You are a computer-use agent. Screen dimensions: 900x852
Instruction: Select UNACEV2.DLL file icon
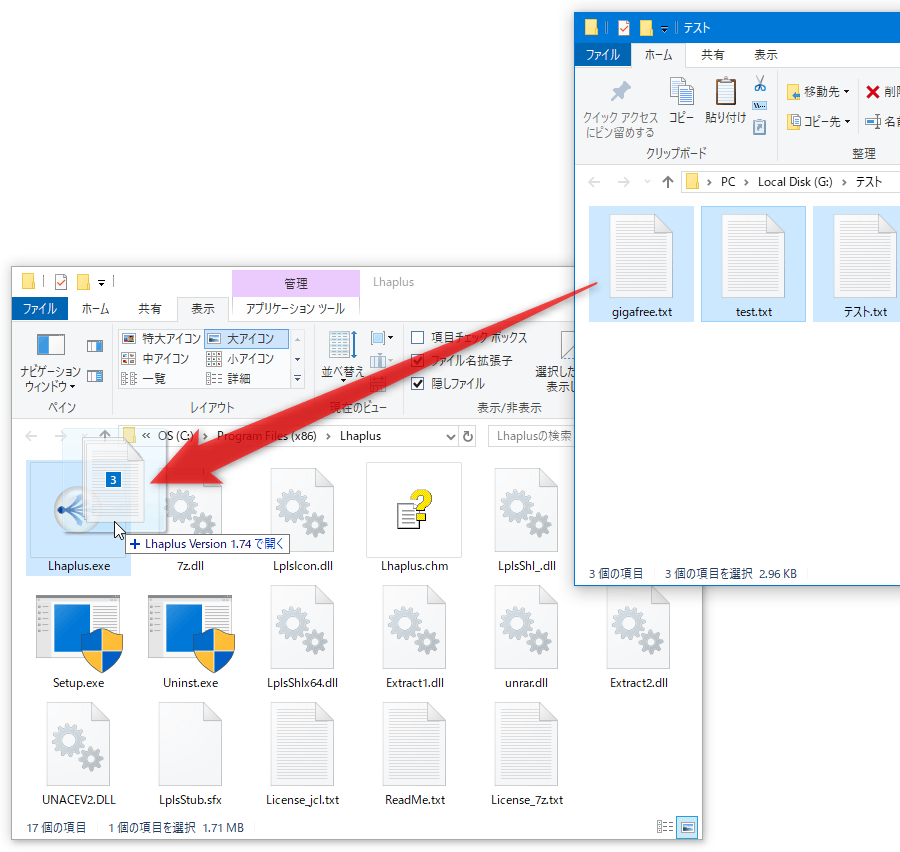tap(79, 744)
